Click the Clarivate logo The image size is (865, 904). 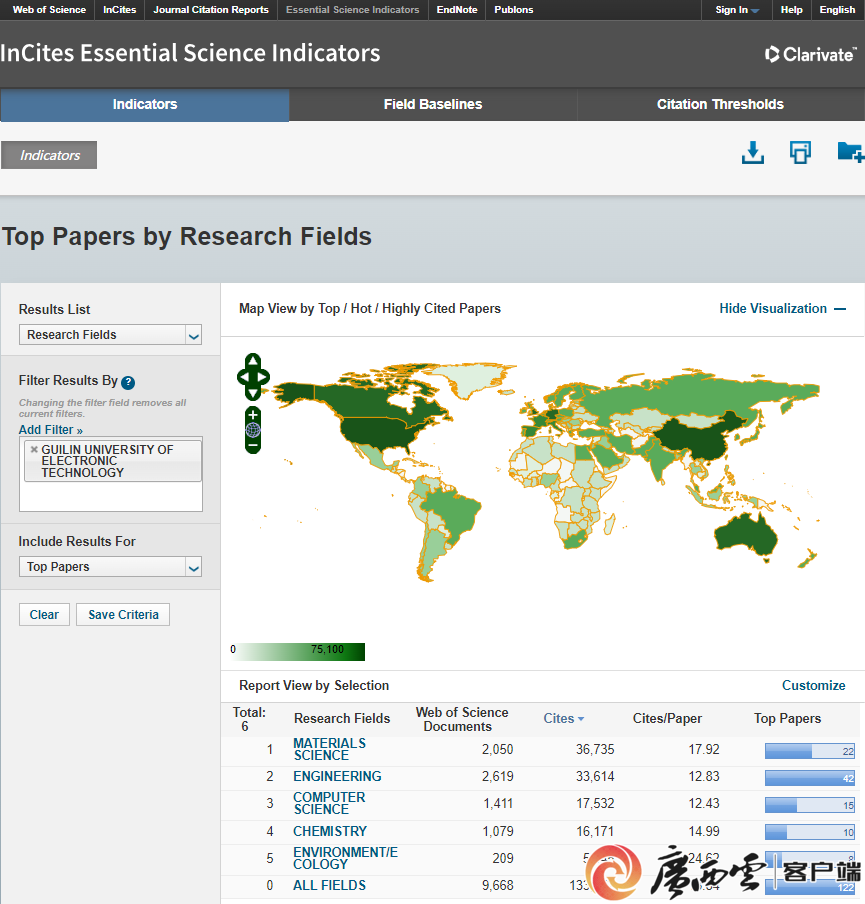coord(810,54)
